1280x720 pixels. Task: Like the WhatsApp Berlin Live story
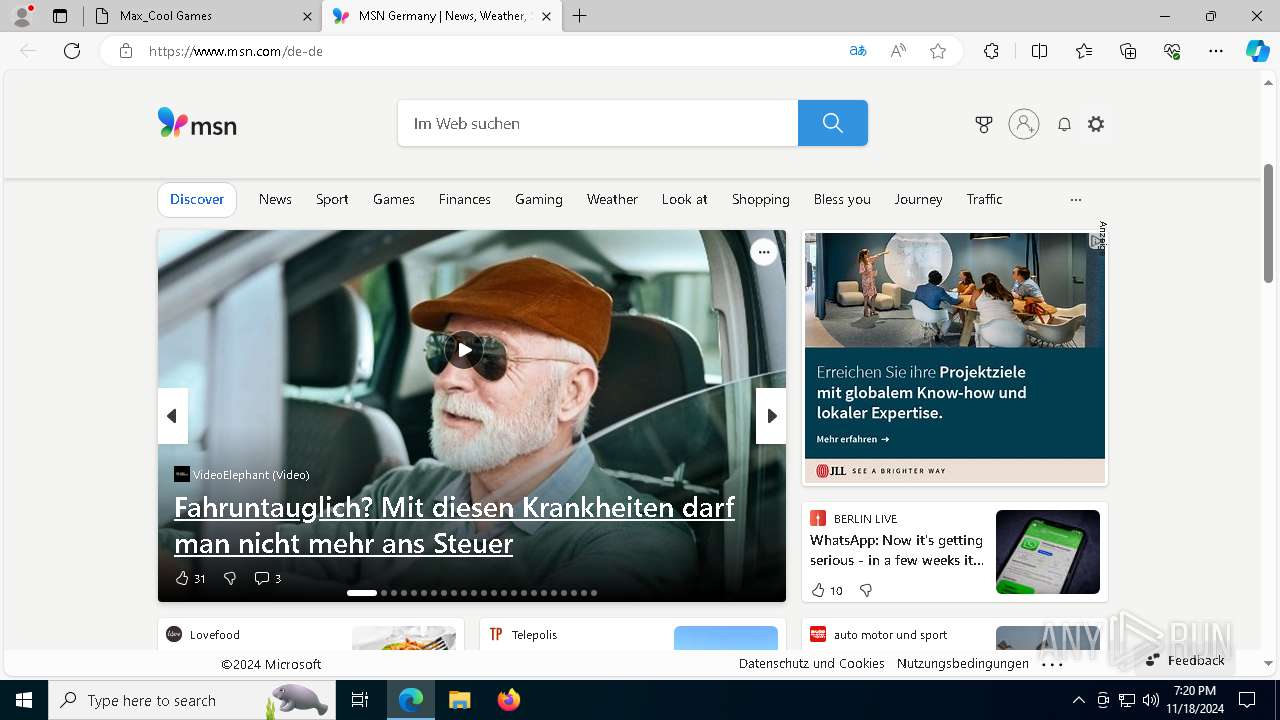point(826,590)
